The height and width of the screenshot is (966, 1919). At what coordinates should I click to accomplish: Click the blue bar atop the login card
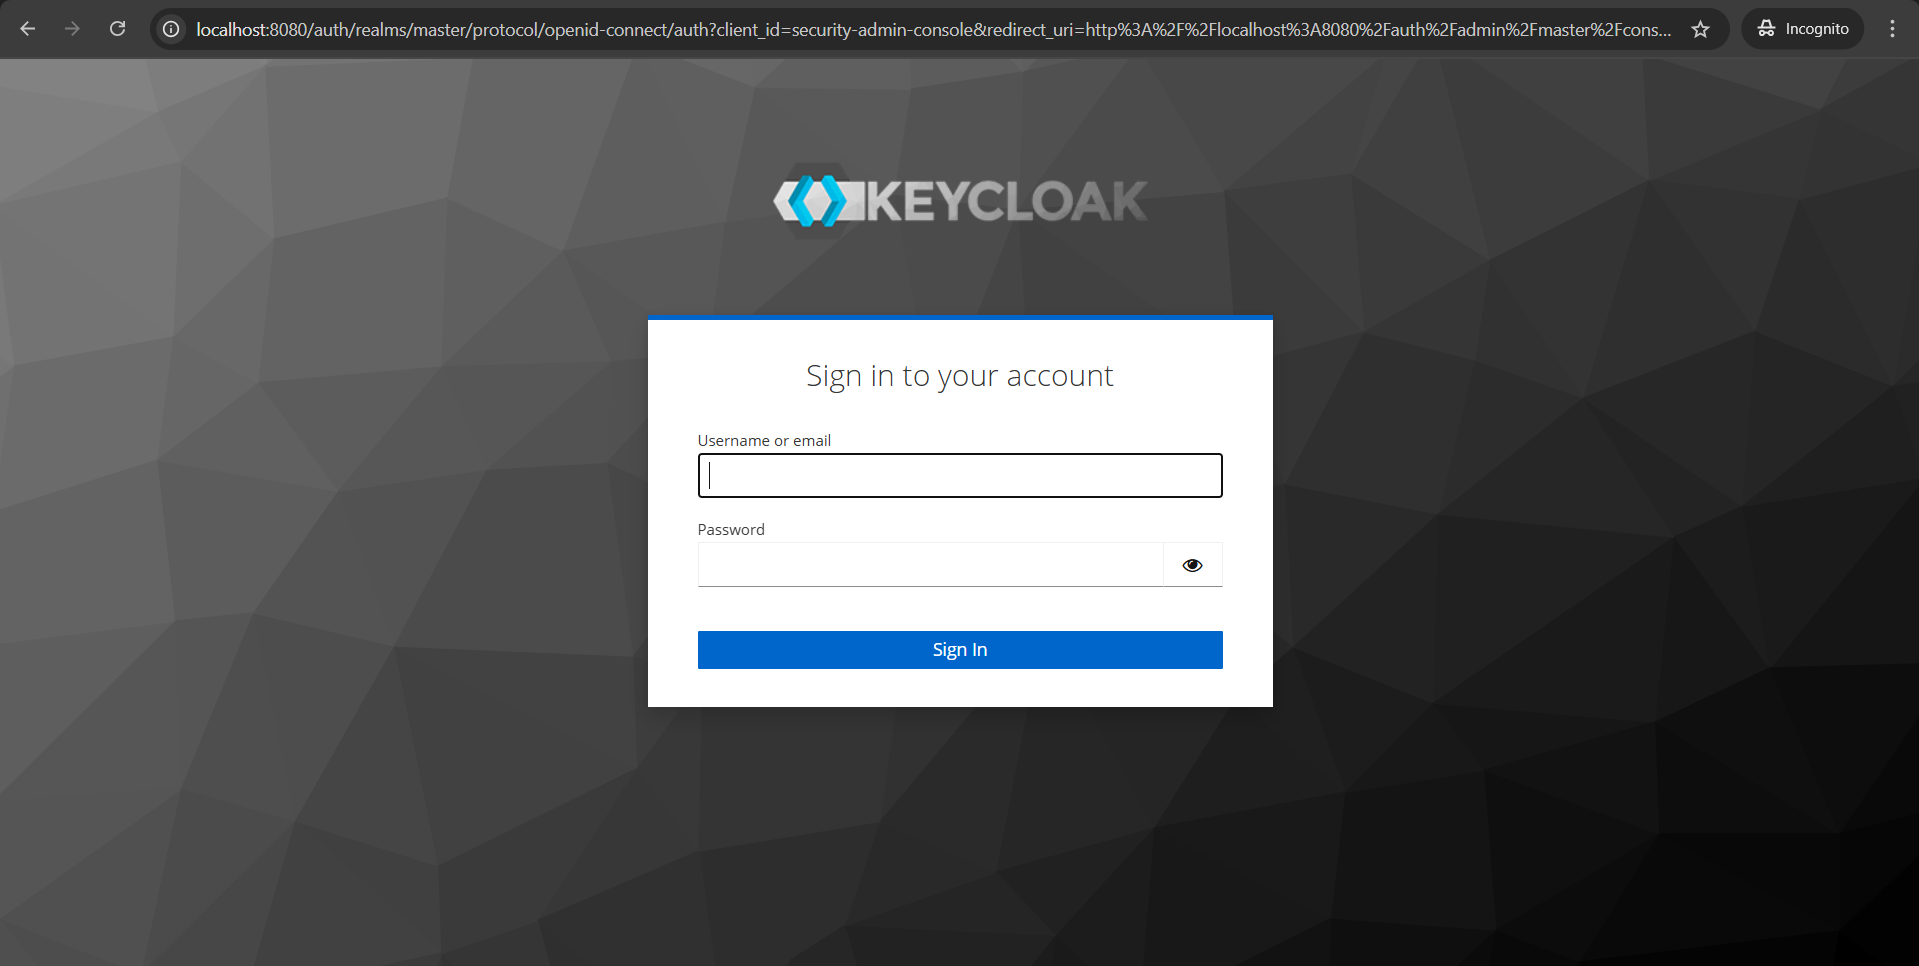pyautogui.click(x=960, y=318)
